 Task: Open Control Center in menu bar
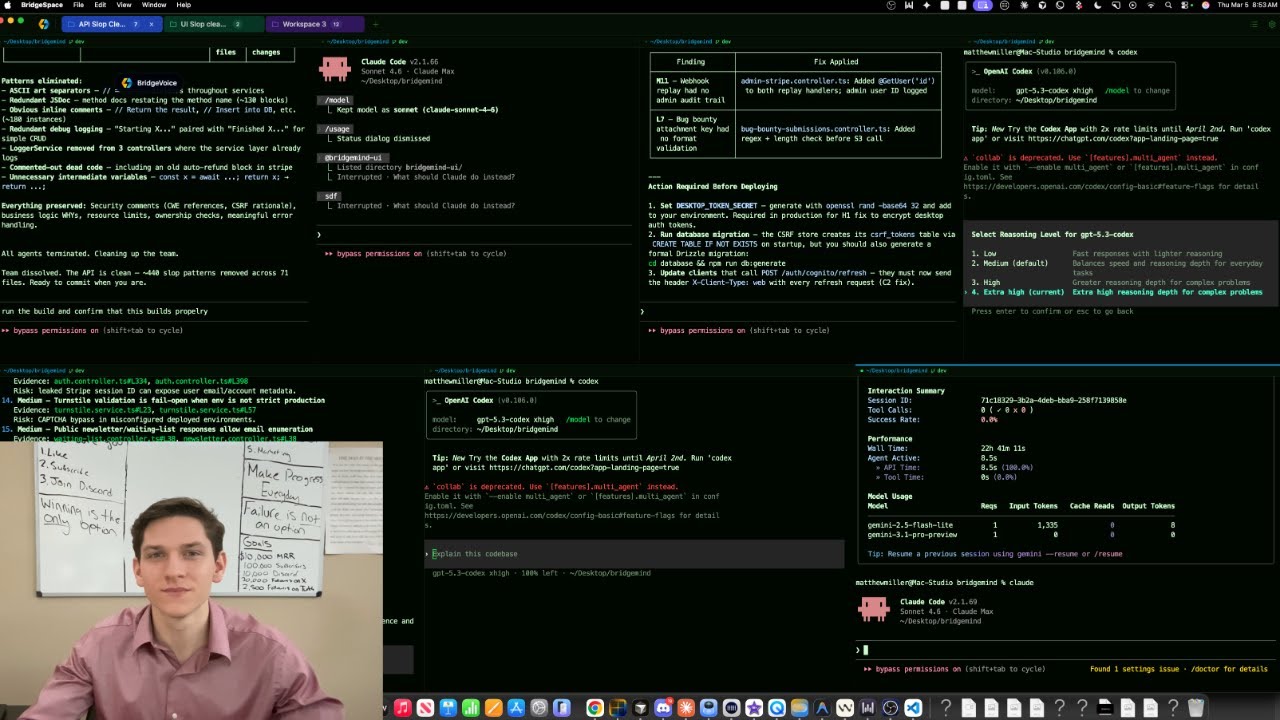1184,5
